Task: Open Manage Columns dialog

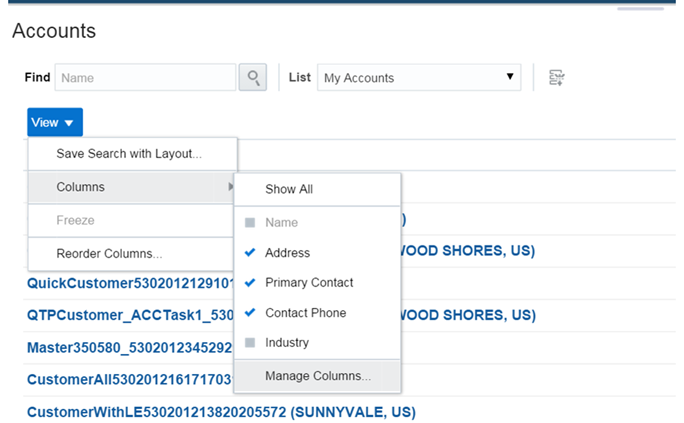Action: click(x=317, y=376)
